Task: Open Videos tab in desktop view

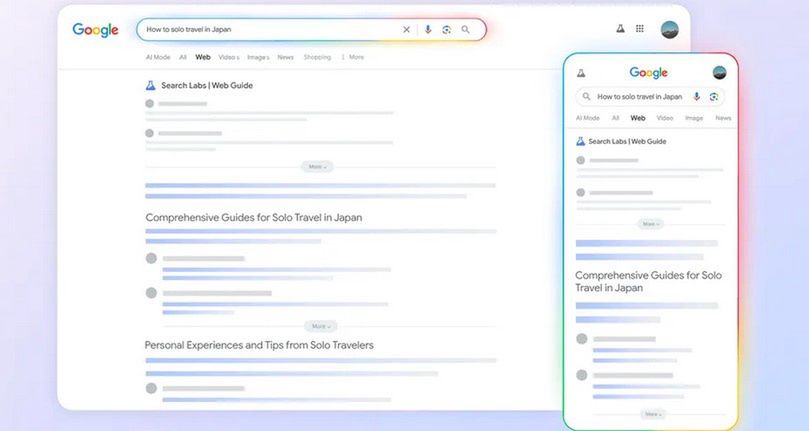Action: pyautogui.click(x=229, y=57)
